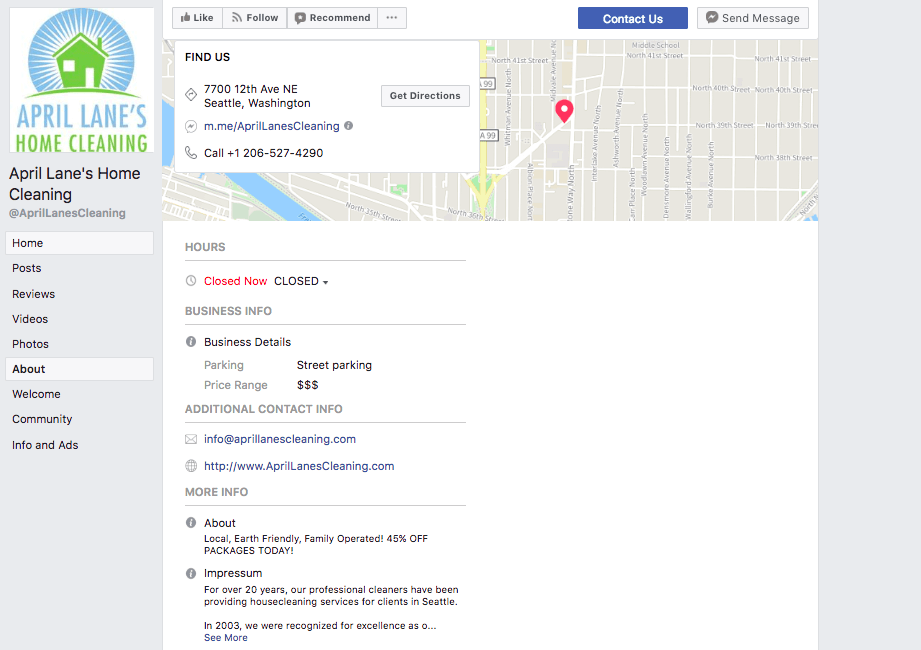
Task: Click the Messenger icon on Send Message
Action: 712,18
